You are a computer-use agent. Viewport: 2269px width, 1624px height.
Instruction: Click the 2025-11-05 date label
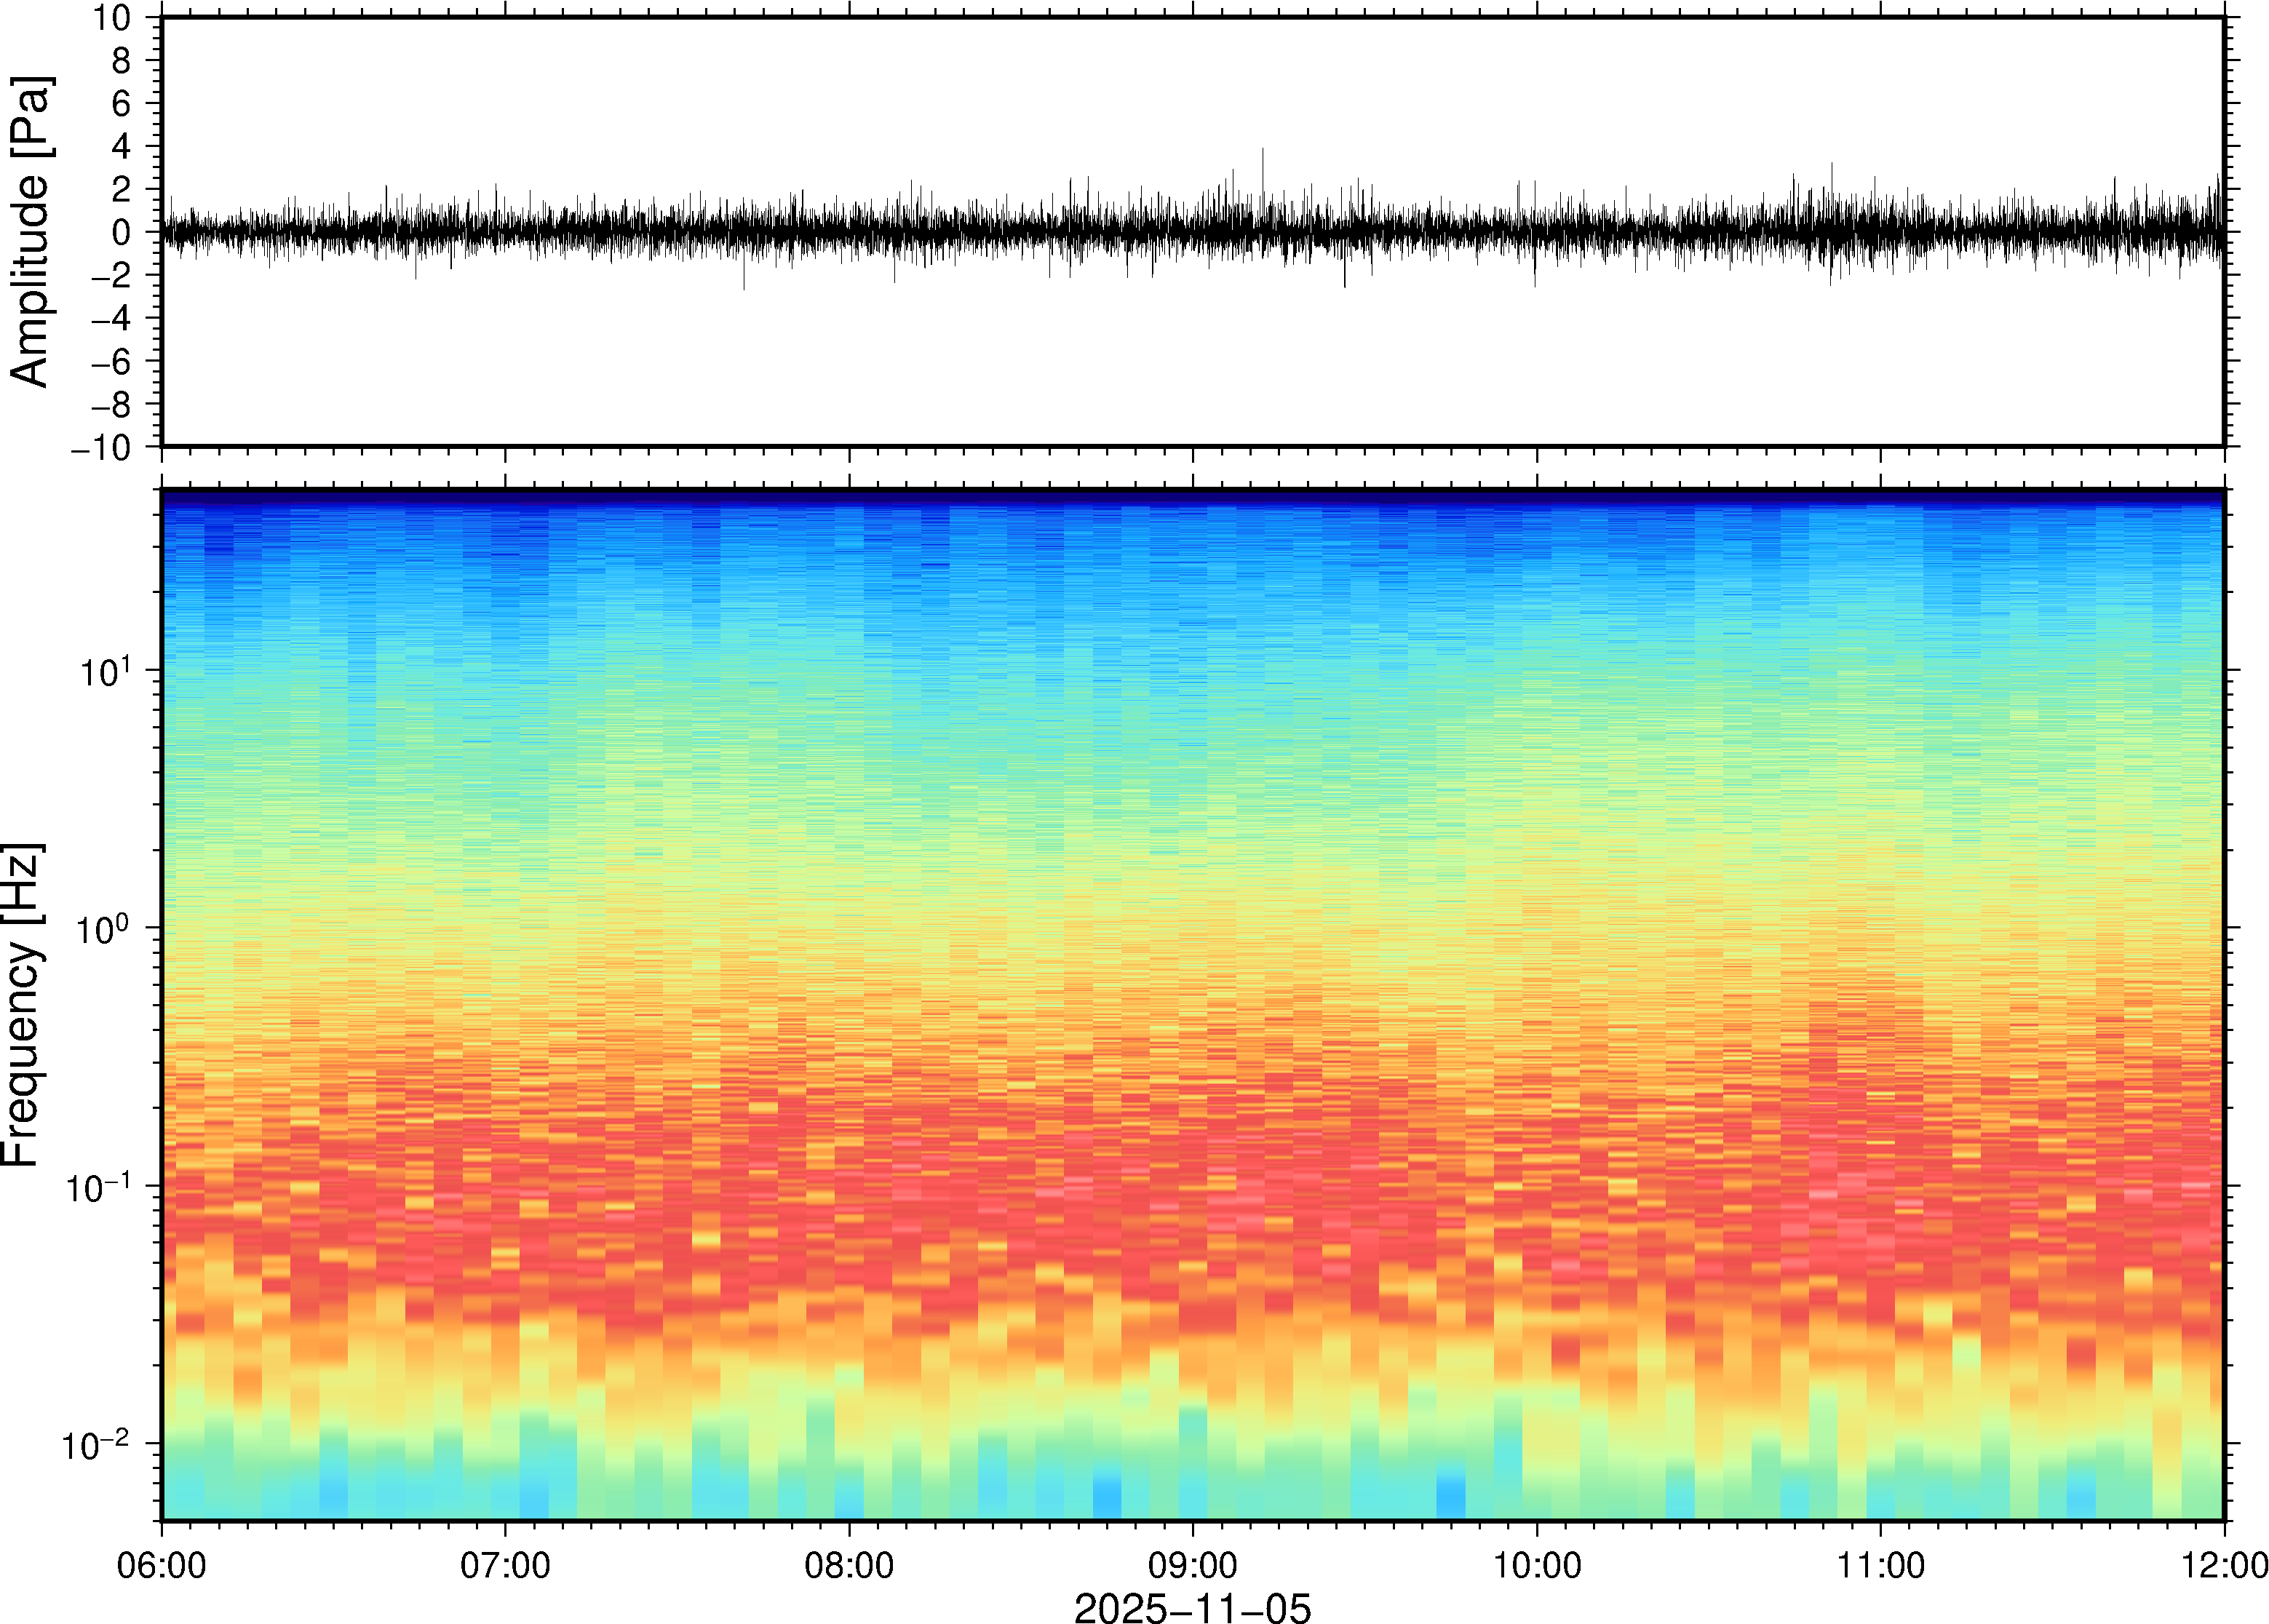(1192, 1607)
